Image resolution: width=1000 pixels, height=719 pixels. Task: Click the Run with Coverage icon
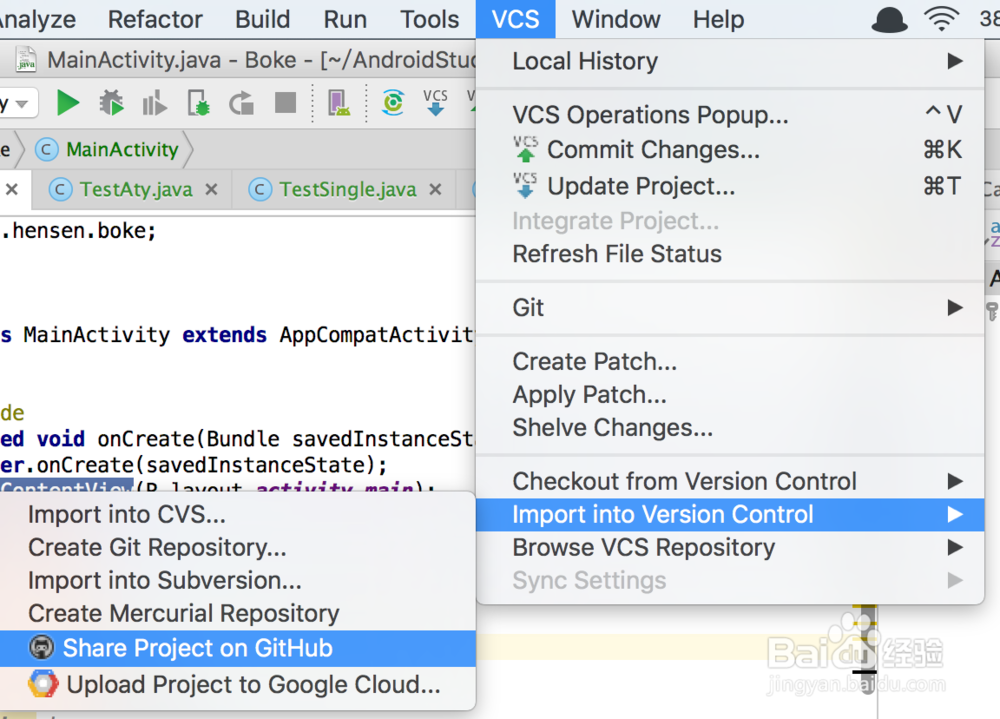[x=155, y=102]
